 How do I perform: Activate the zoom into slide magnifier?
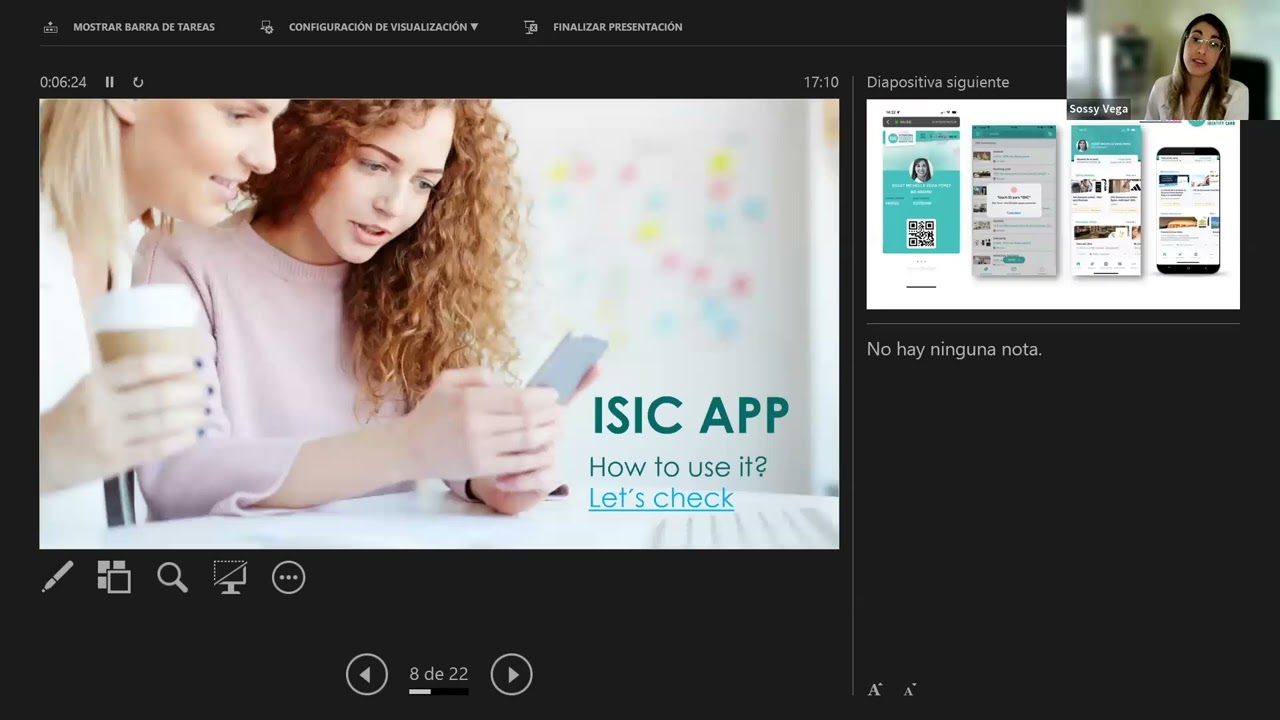[x=172, y=577]
